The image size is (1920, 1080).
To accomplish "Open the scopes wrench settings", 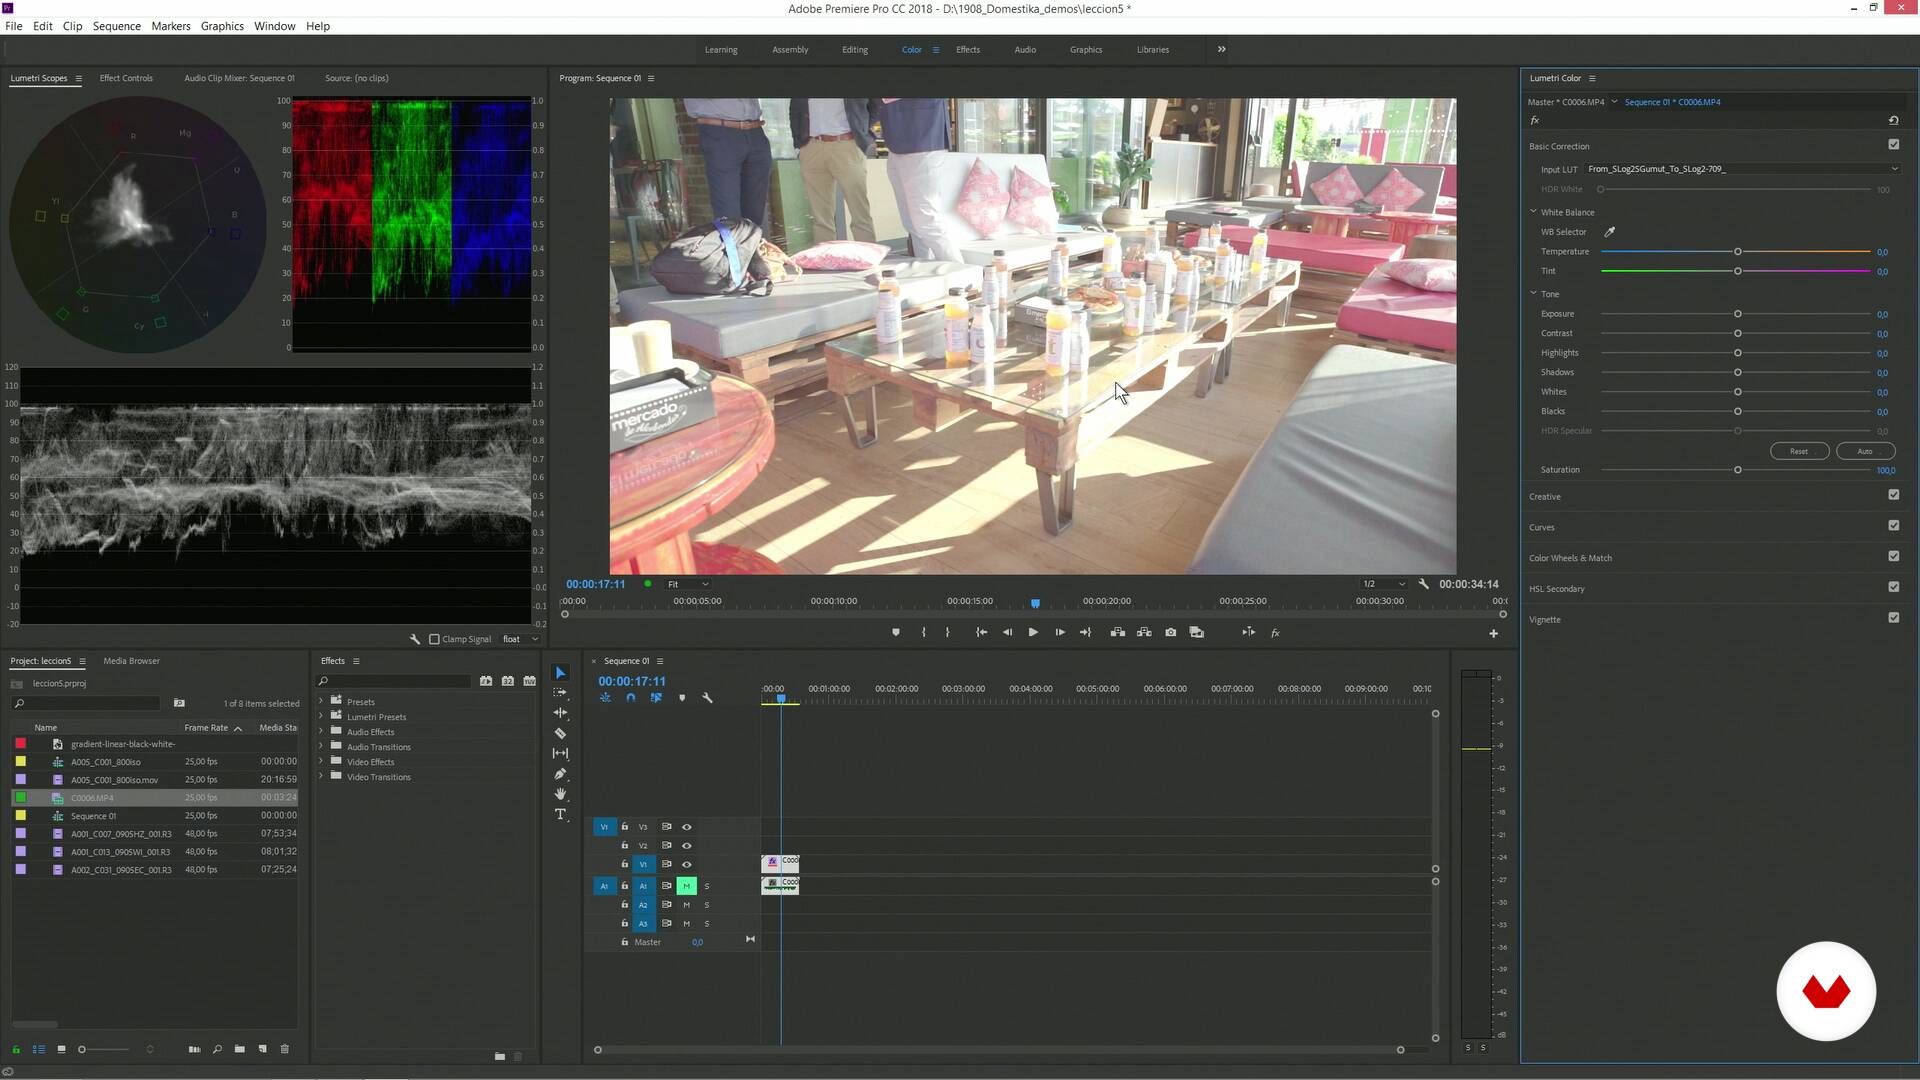I will [x=415, y=639].
